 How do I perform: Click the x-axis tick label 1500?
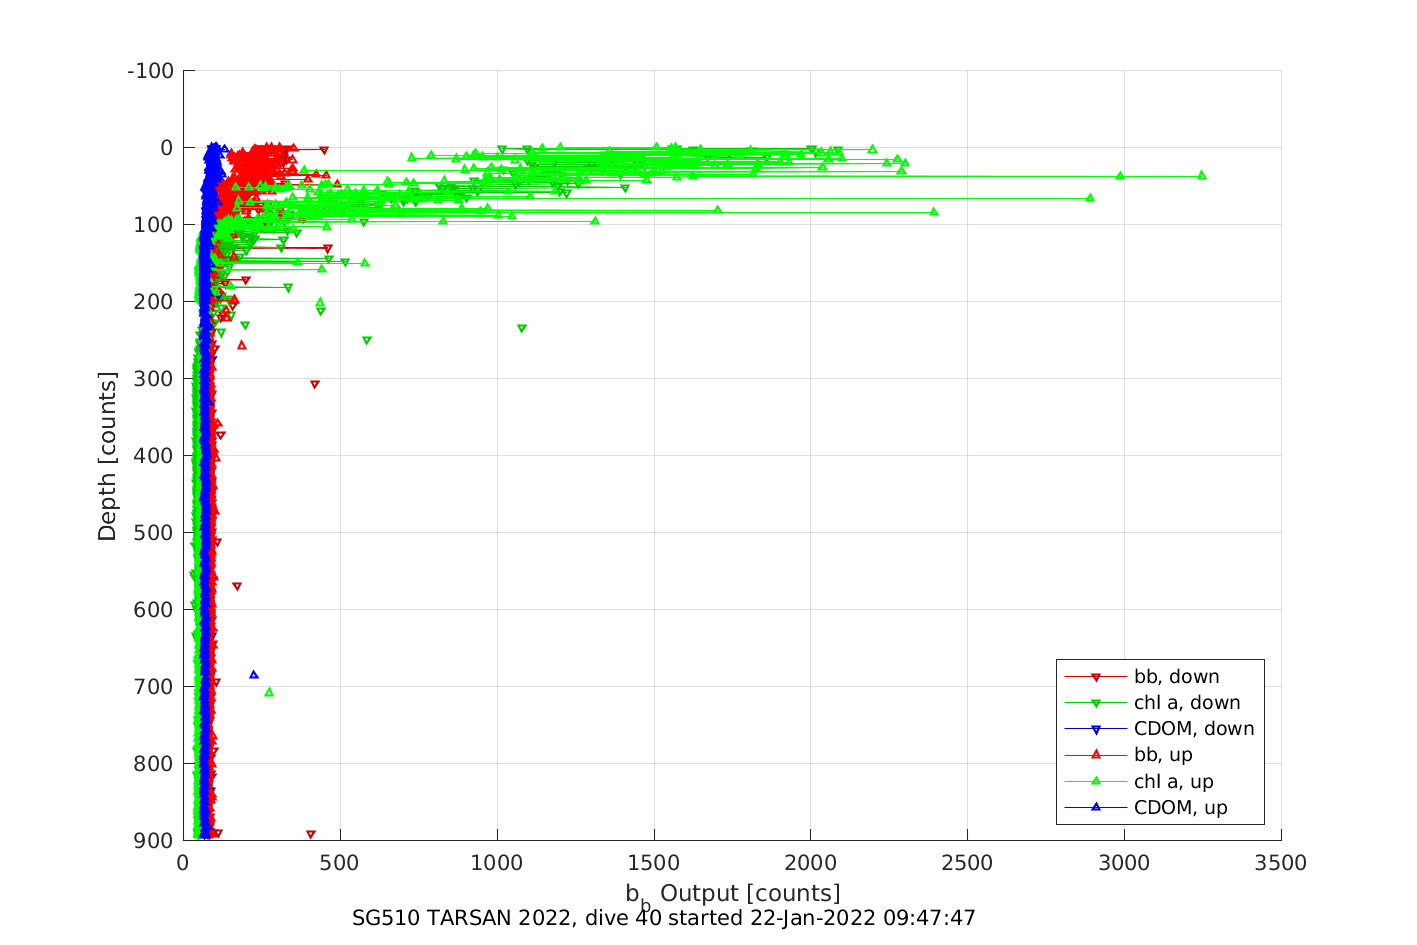(654, 863)
